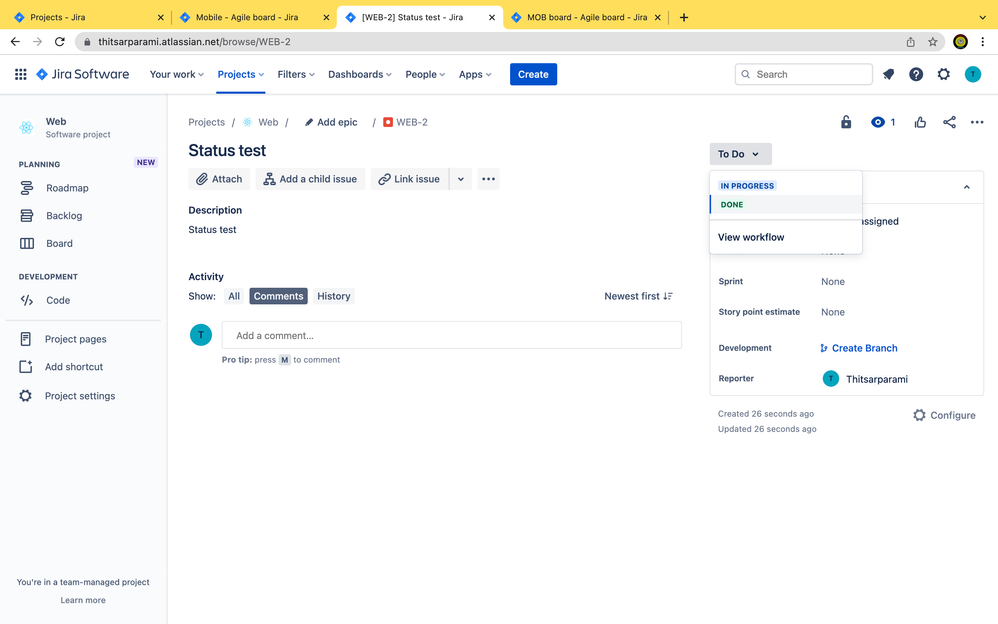The height and width of the screenshot is (624, 998).
Task: Click the thumbs up vote icon
Action: [x=920, y=122]
